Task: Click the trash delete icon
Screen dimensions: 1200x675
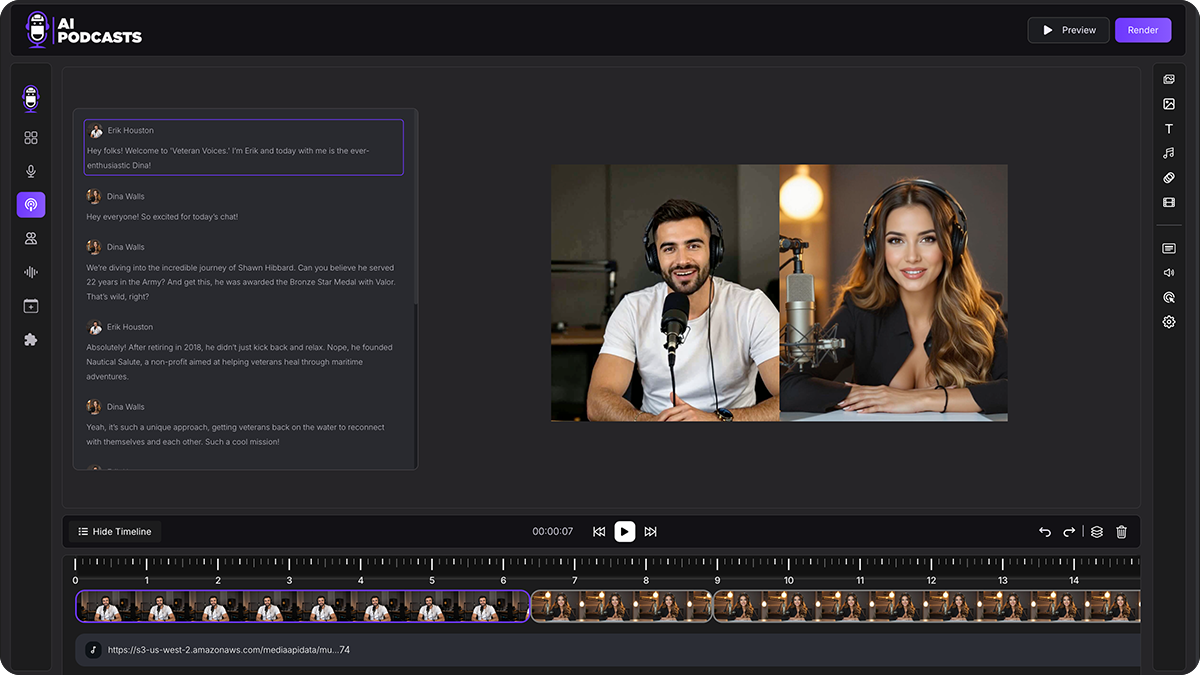Action: pos(1121,532)
